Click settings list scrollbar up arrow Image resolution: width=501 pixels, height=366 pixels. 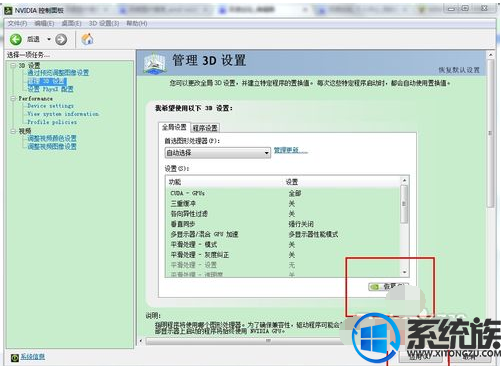(404, 180)
